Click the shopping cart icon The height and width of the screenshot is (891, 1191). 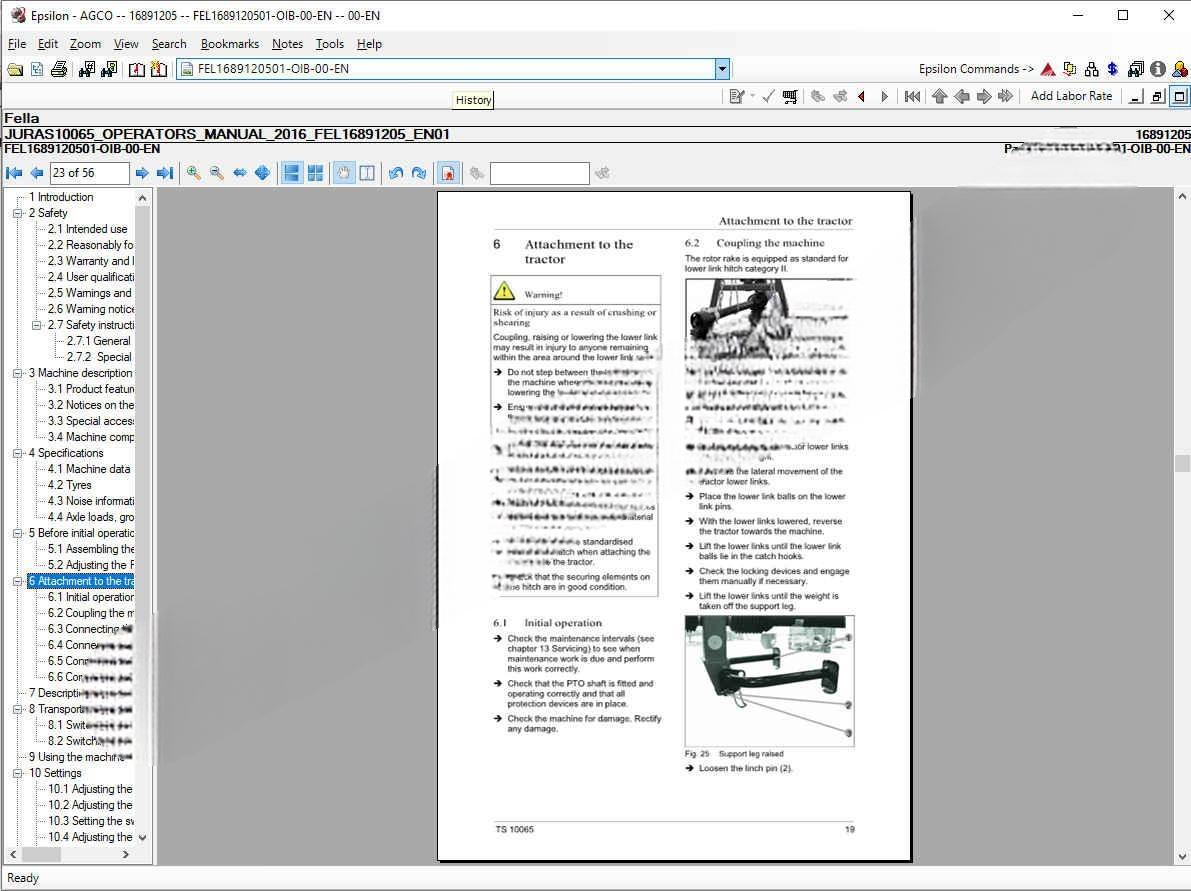tap(790, 96)
